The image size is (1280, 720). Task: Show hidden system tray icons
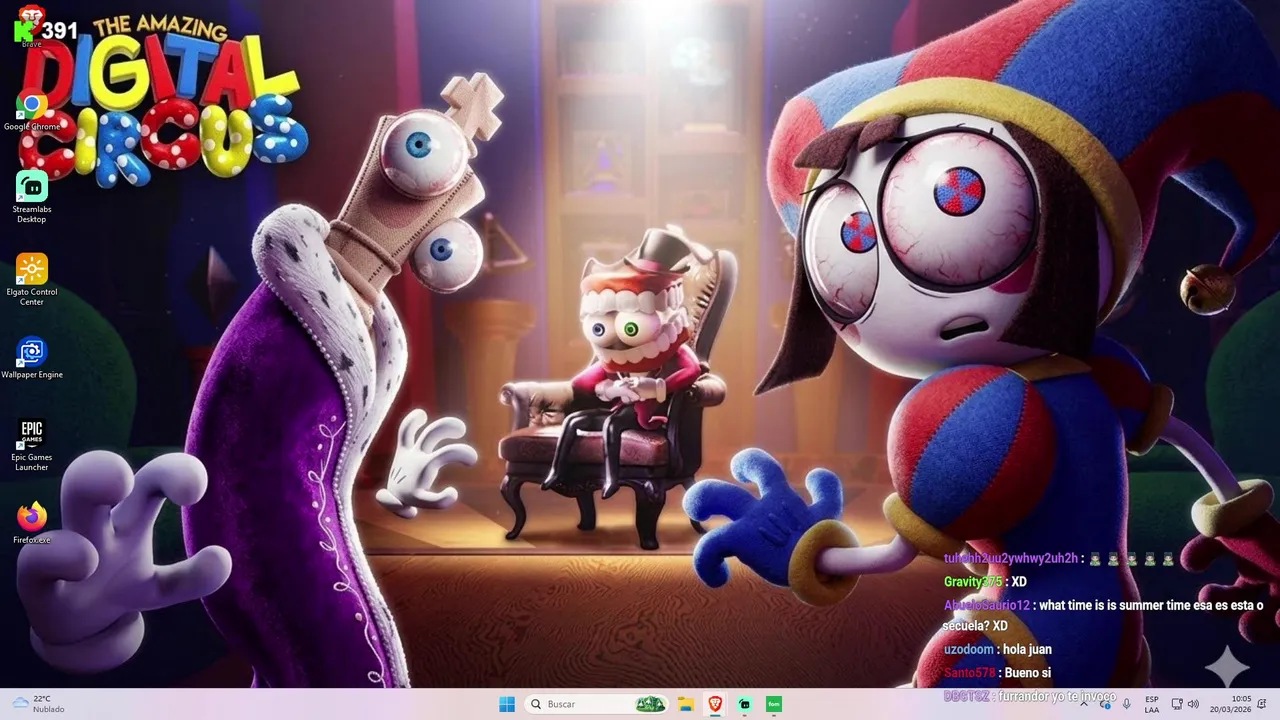point(1084,704)
